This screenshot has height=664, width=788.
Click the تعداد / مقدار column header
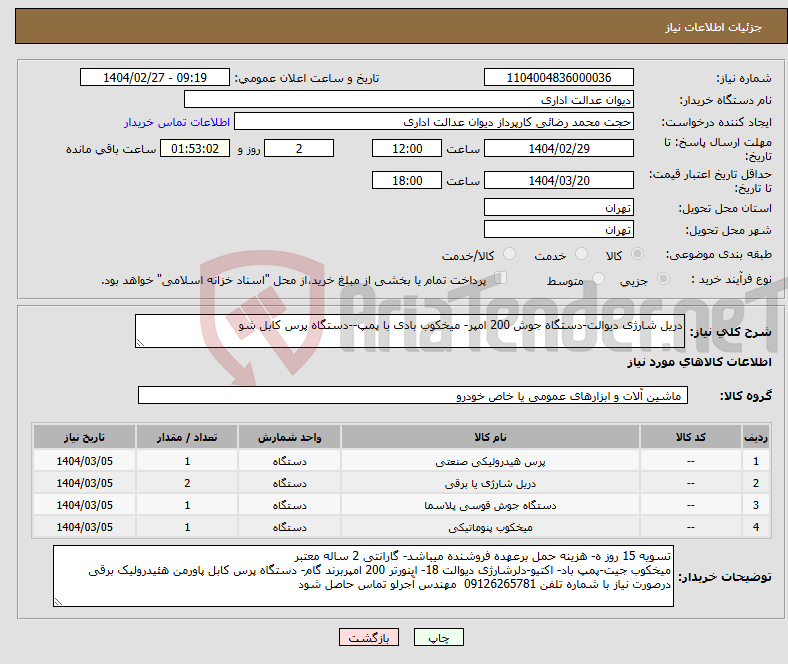click(x=187, y=437)
